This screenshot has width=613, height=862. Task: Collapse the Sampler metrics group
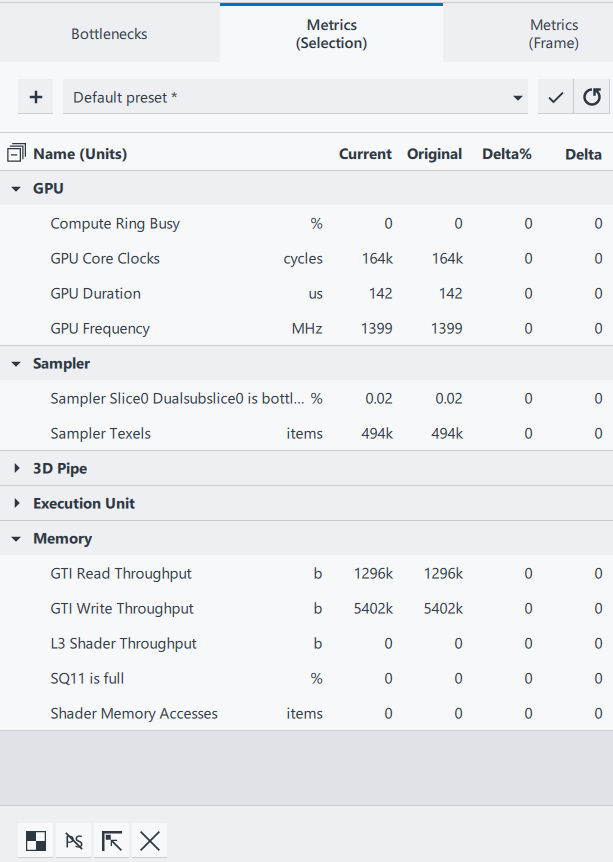[x=17, y=364]
